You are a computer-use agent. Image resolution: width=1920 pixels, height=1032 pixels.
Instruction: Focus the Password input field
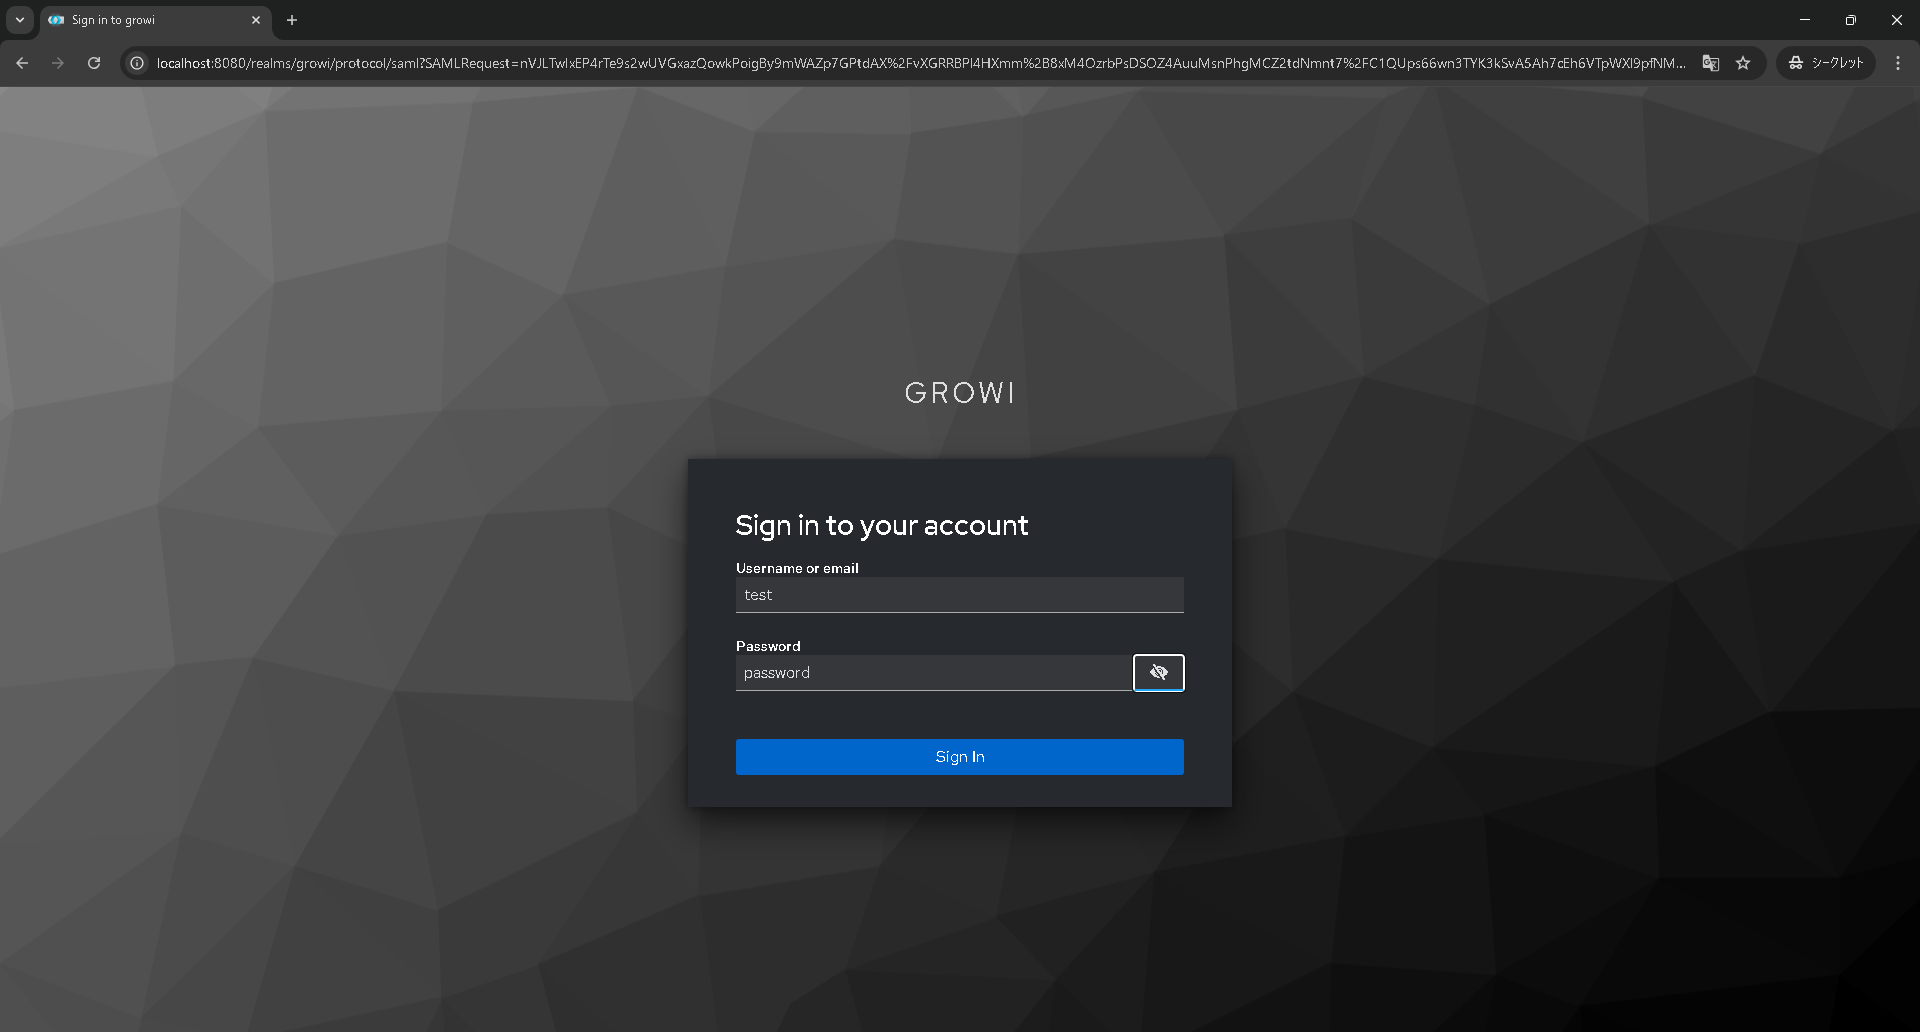934,673
